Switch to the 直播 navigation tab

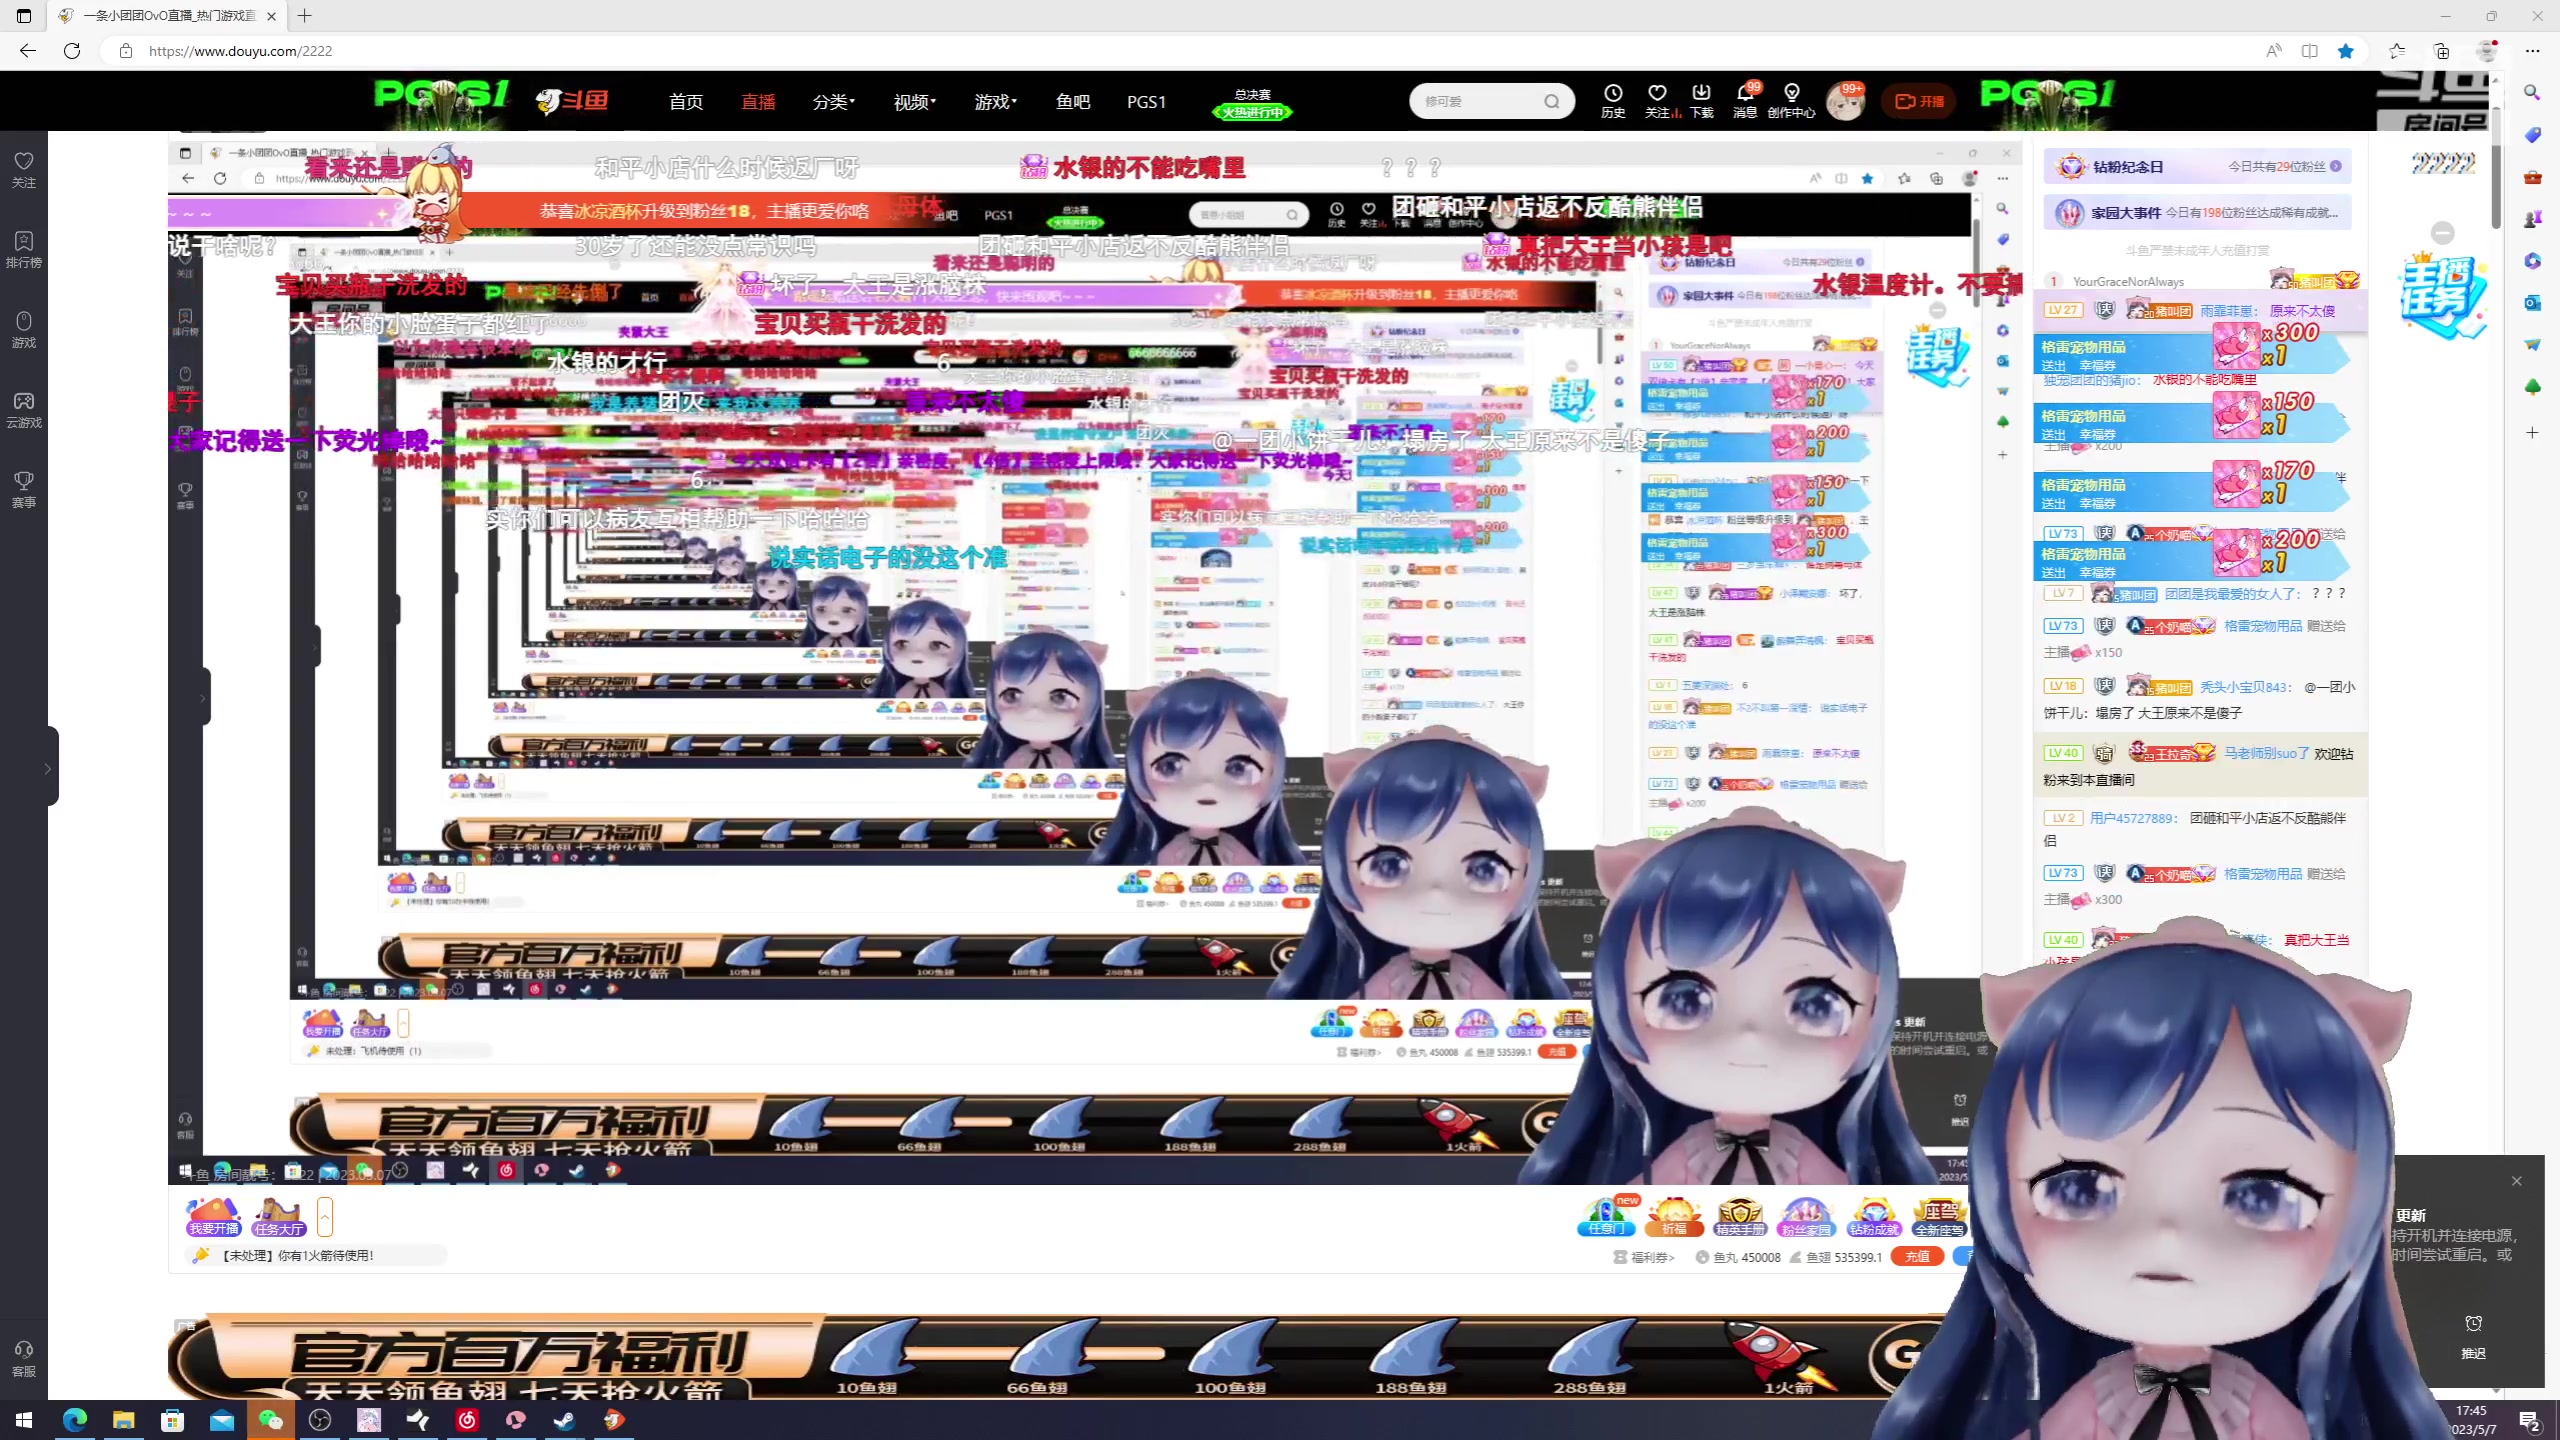759,101
